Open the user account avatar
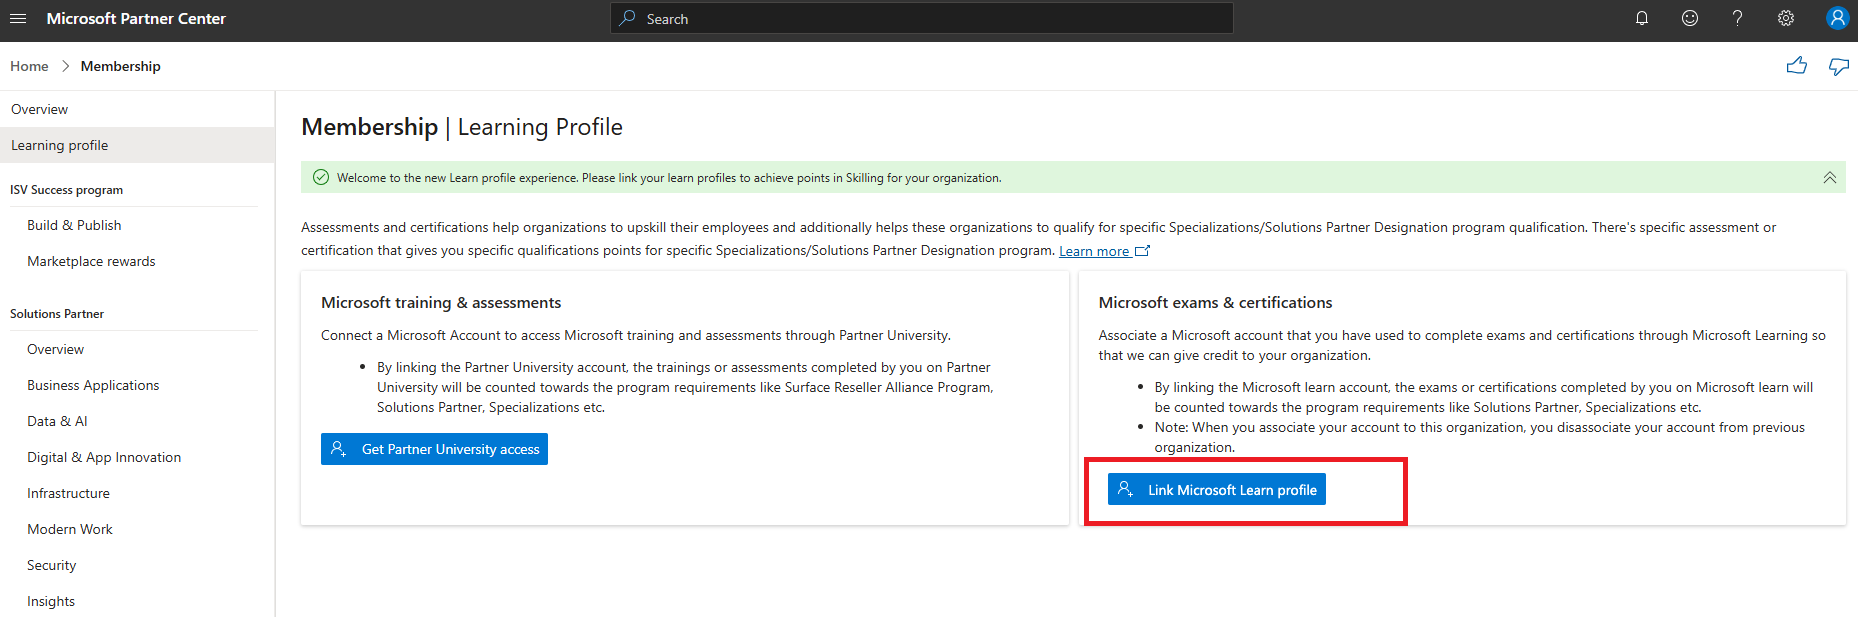The width and height of the screenshot is (1858, 617). pyautogui.click(x=1837, y=18)
